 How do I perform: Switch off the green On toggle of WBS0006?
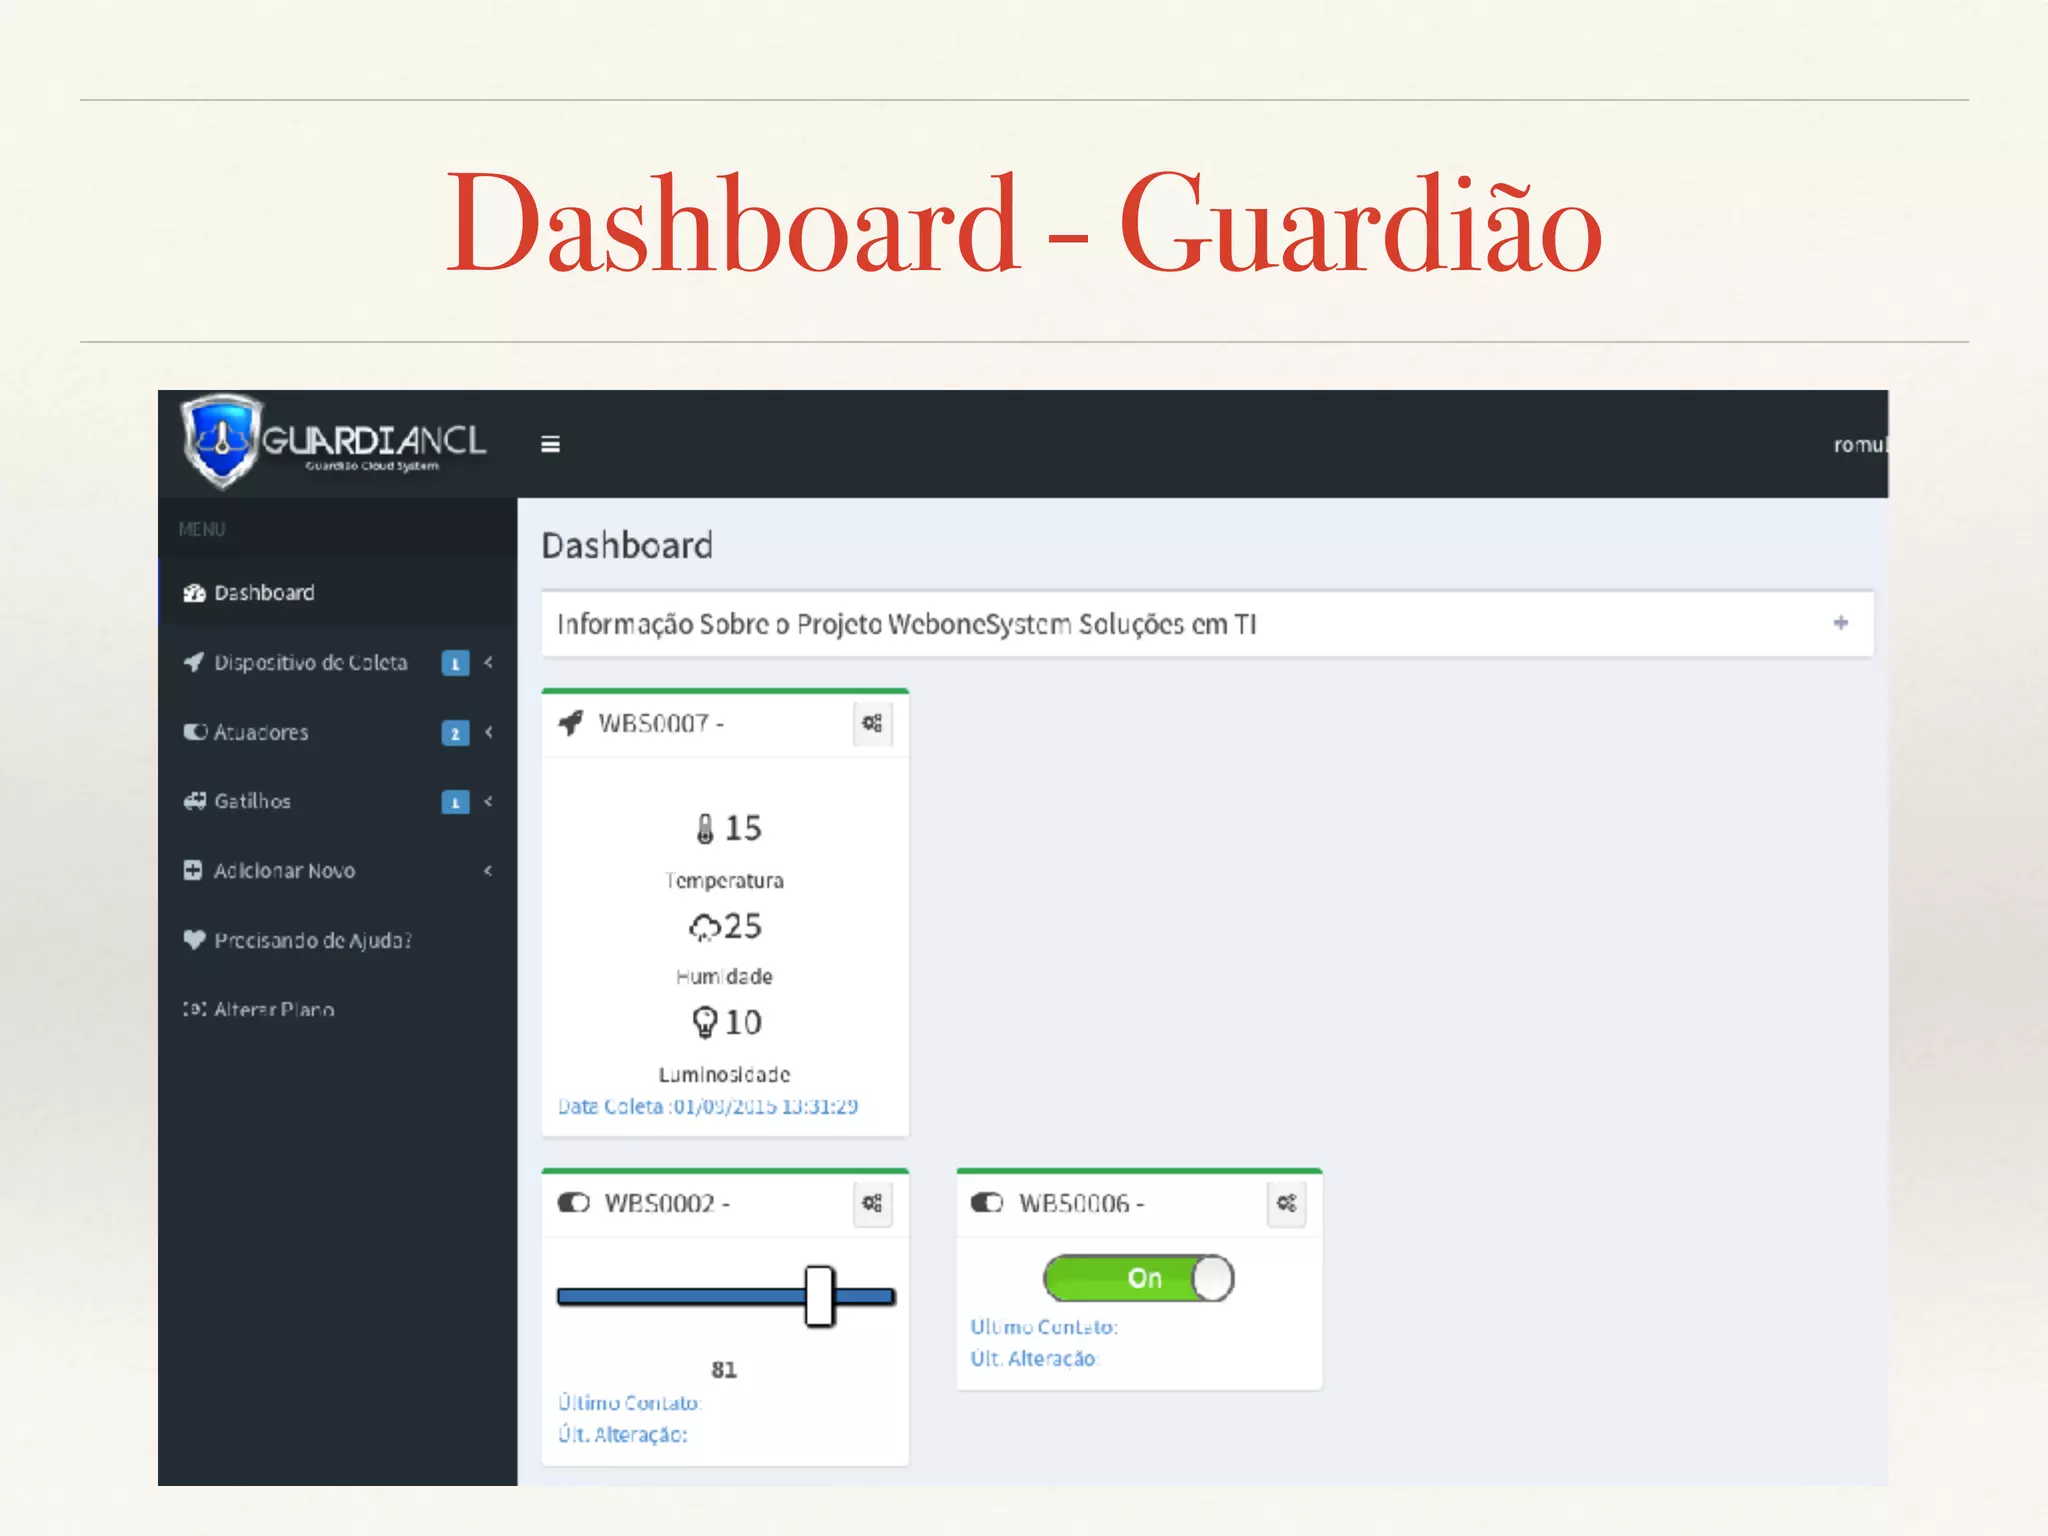(1138, 1278)
